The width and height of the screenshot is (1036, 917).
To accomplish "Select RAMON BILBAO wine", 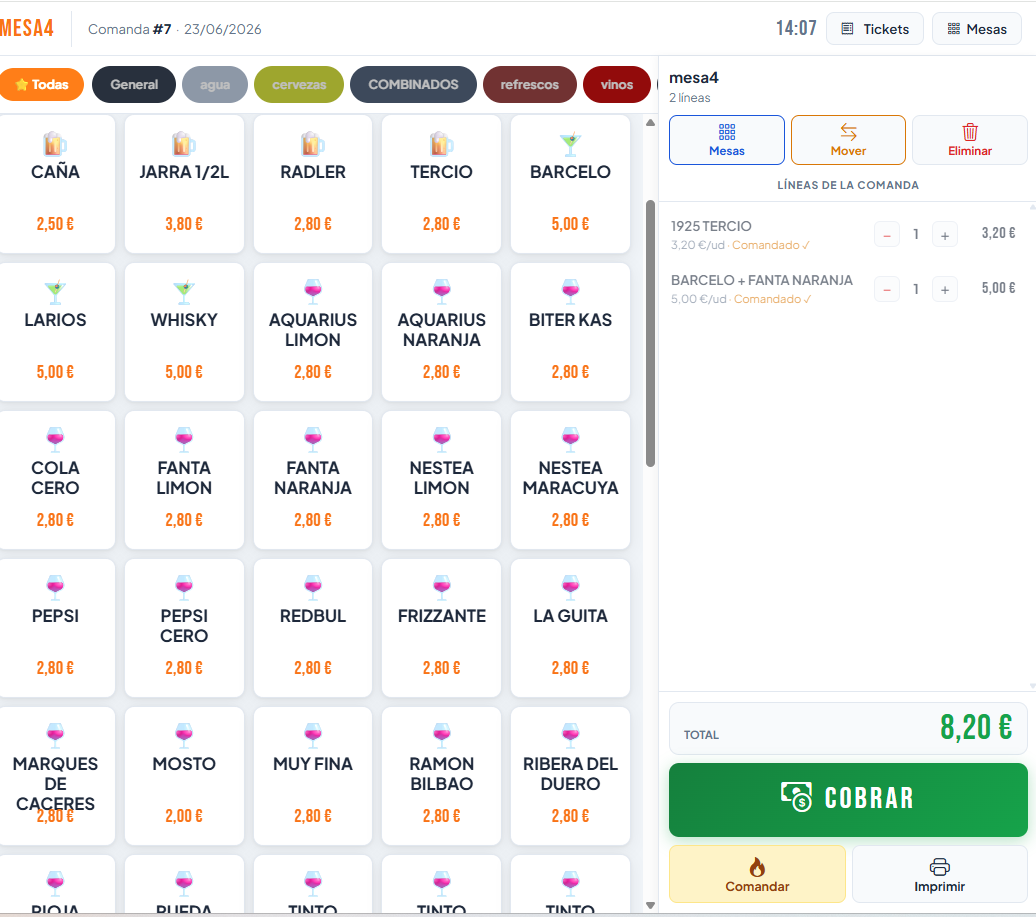I will click(441, 776).
